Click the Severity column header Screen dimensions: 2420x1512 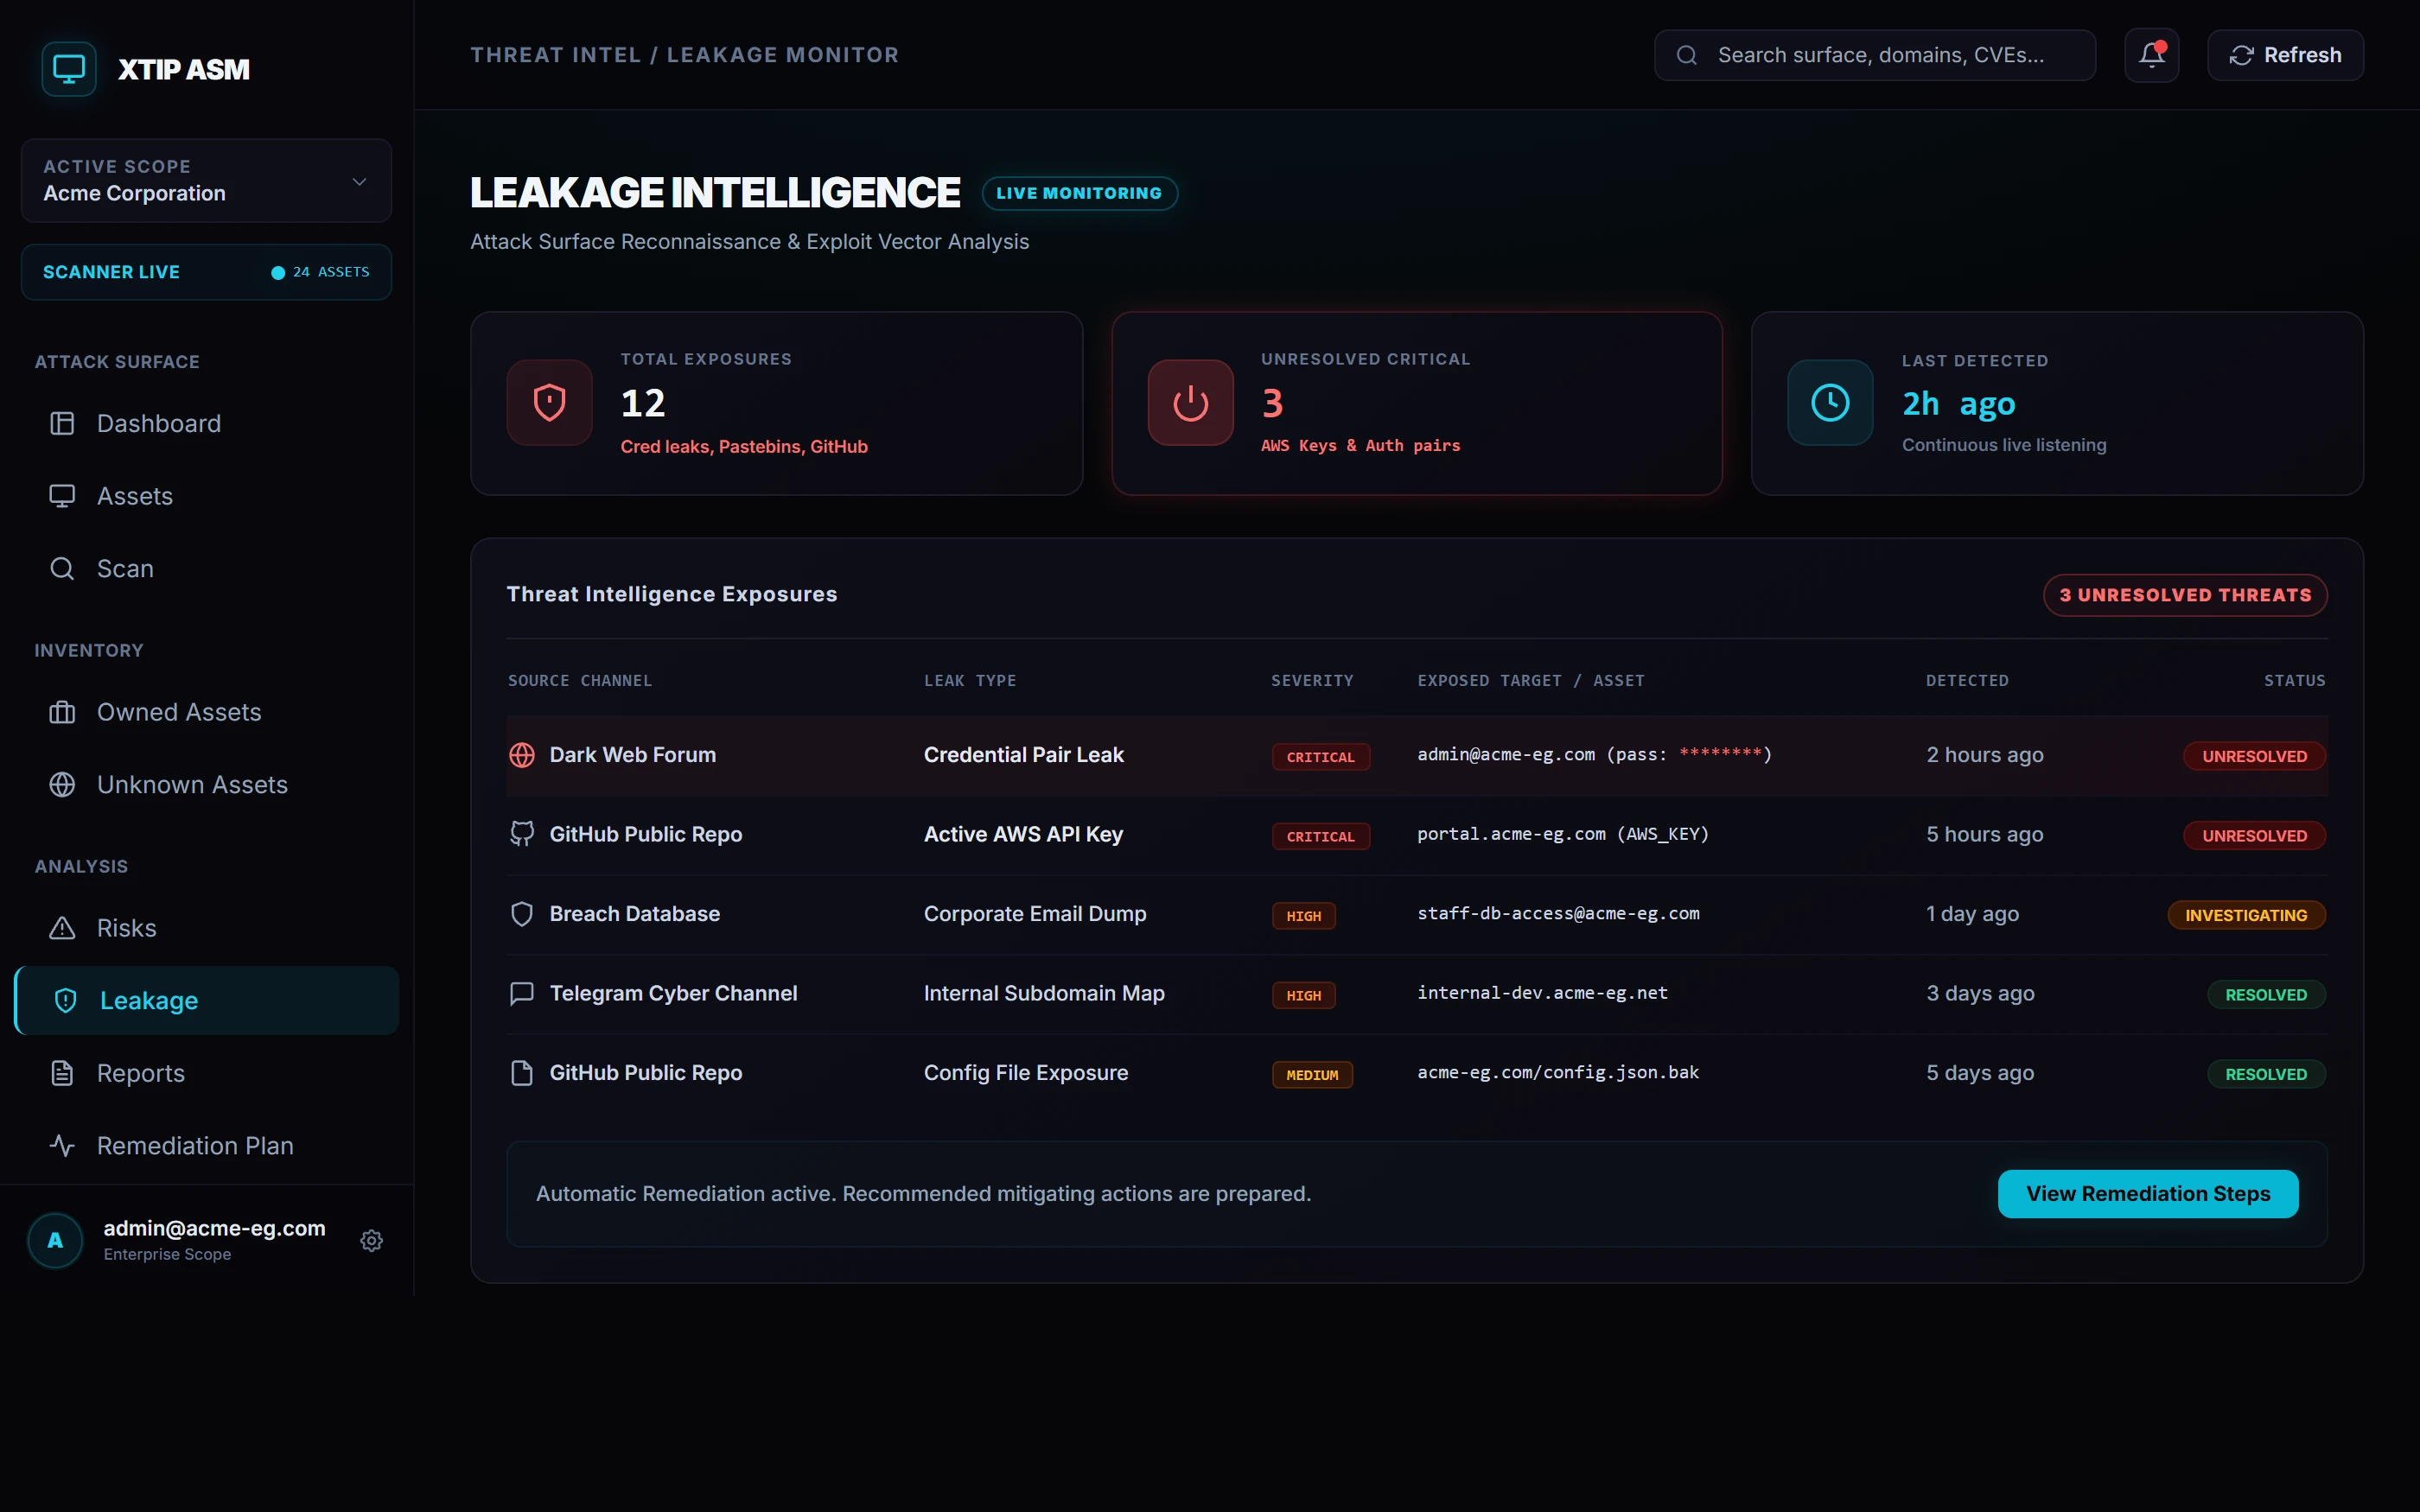(x=1312, y=680)
